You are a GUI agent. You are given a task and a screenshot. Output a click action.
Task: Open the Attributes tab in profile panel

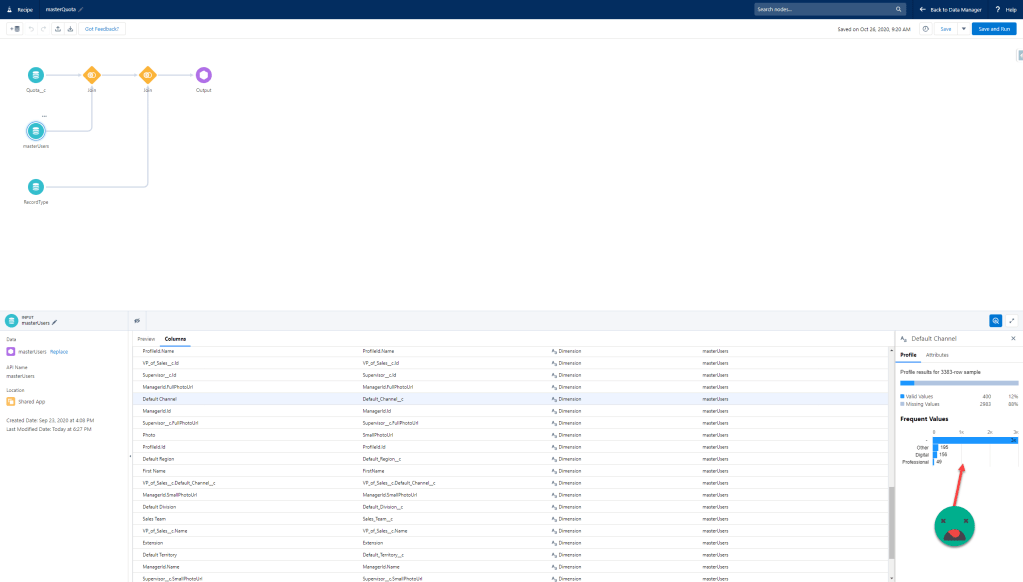click(937, 355)
